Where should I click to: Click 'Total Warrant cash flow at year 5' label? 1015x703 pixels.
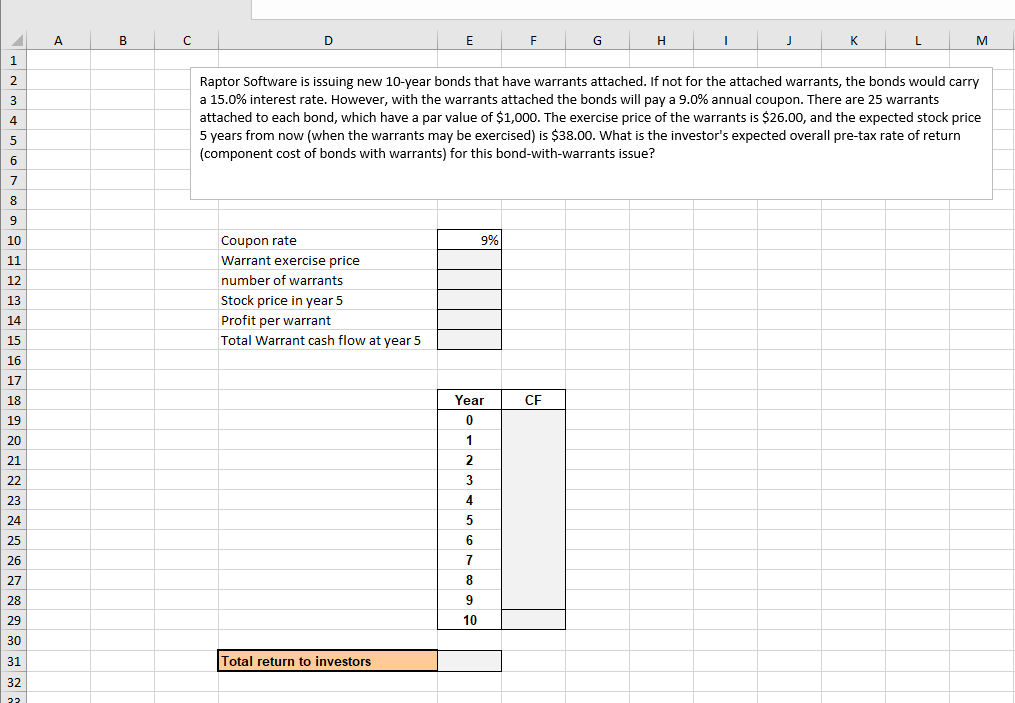pyautogui.click(x=320, y=340)
